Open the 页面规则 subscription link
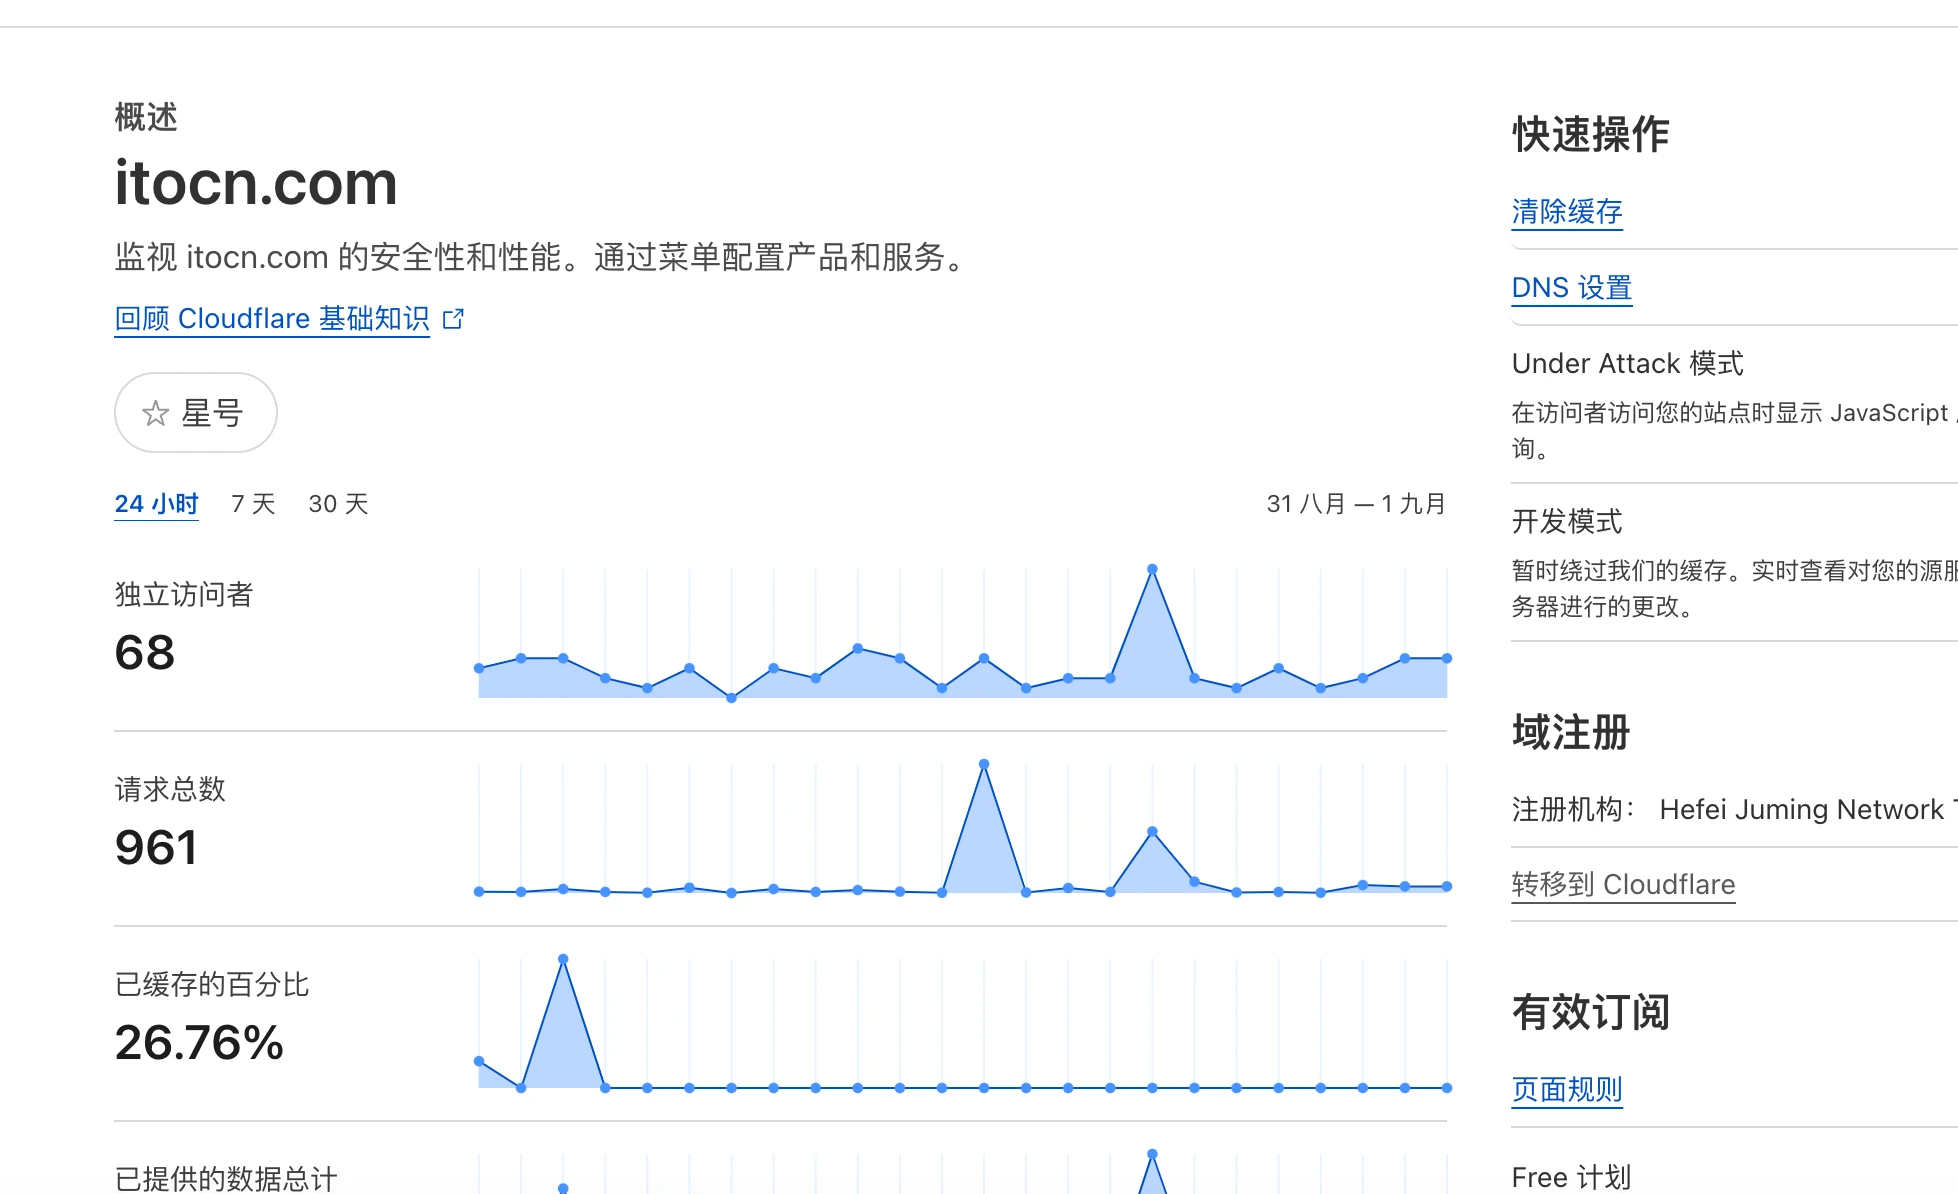Image resolution: width=1958 pixels, height=1194 pixels. [x=1567, y=1090]
